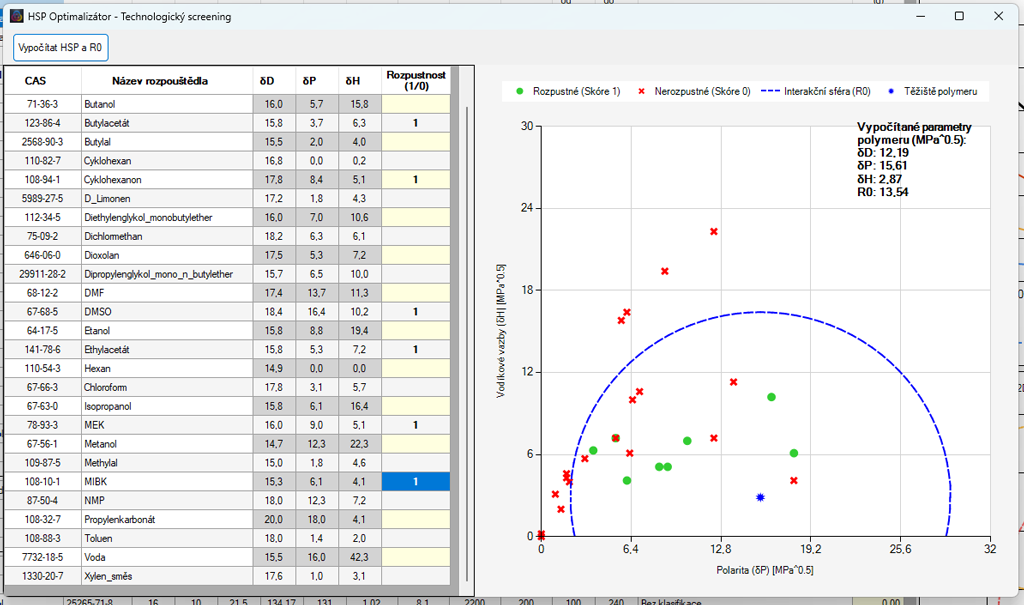The height and width of the screenshot is (605, 1024).
Task: Click the δP value 18,0 for Propylenkarbonát
Action: pyautogui.click(x=317, y=520)
